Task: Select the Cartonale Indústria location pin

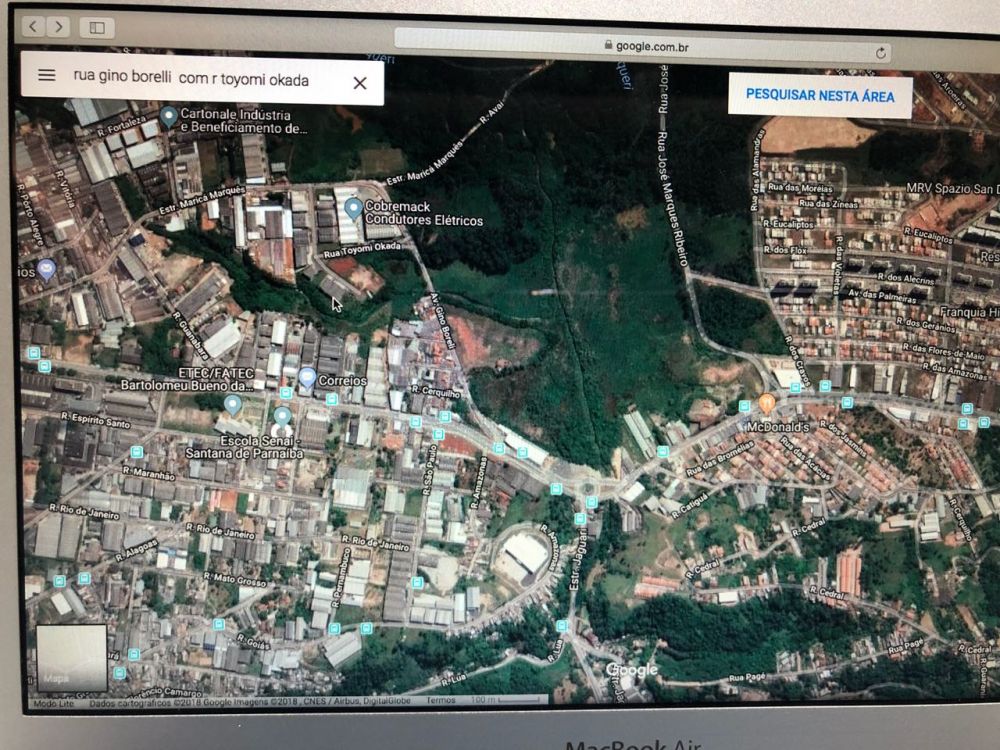Action: point(169,117)
